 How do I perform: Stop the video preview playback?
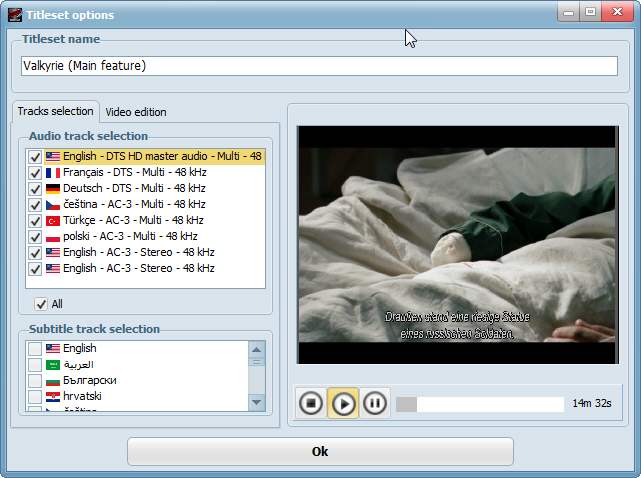[311, 404]
